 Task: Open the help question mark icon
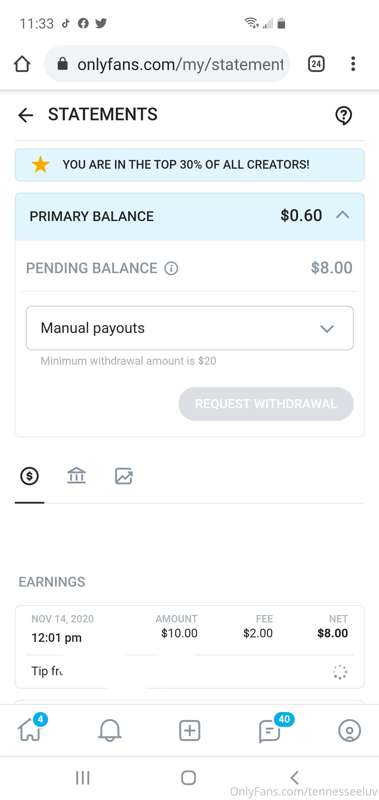(344, 116)
